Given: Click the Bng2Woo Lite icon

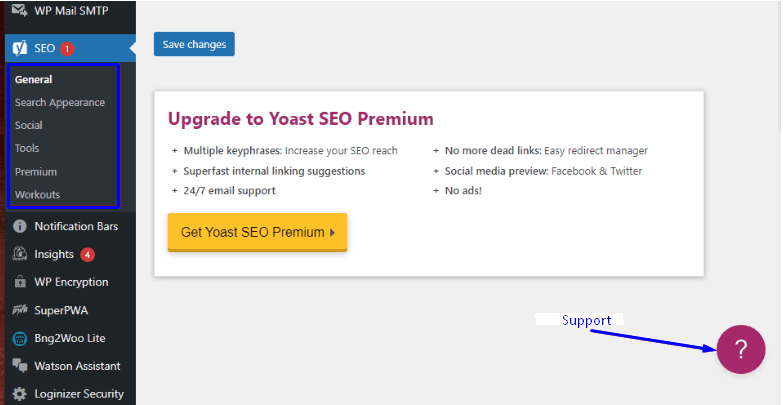Looking at the screenshot, I should click(x=19, y=338).
